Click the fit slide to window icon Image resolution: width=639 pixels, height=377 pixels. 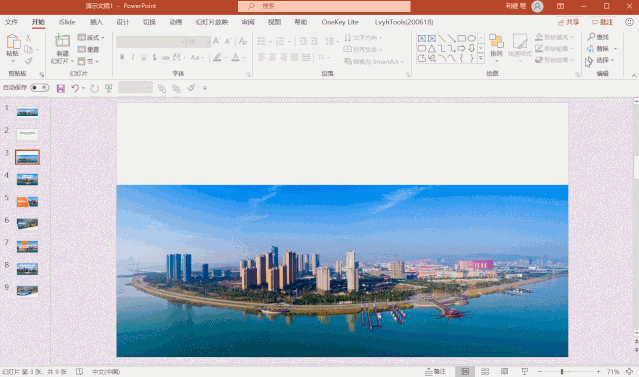[x=630, y=371]
